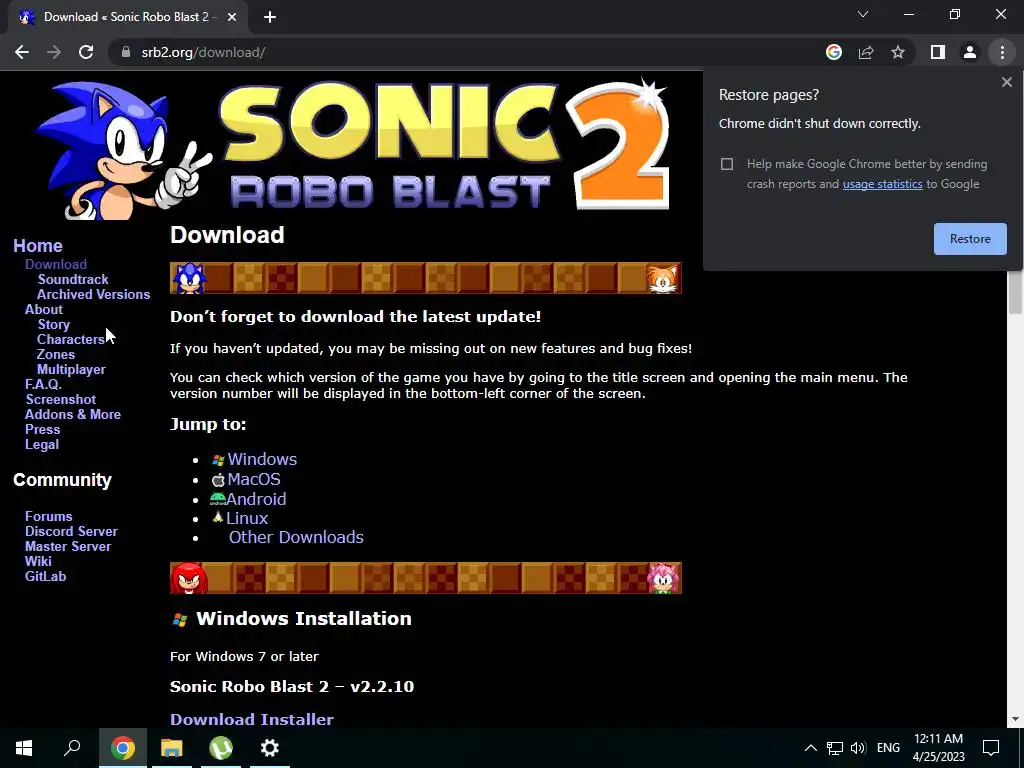Jump to Android section
The height and width of the screenshot is (768, 1024).
(x=256, y=499)
